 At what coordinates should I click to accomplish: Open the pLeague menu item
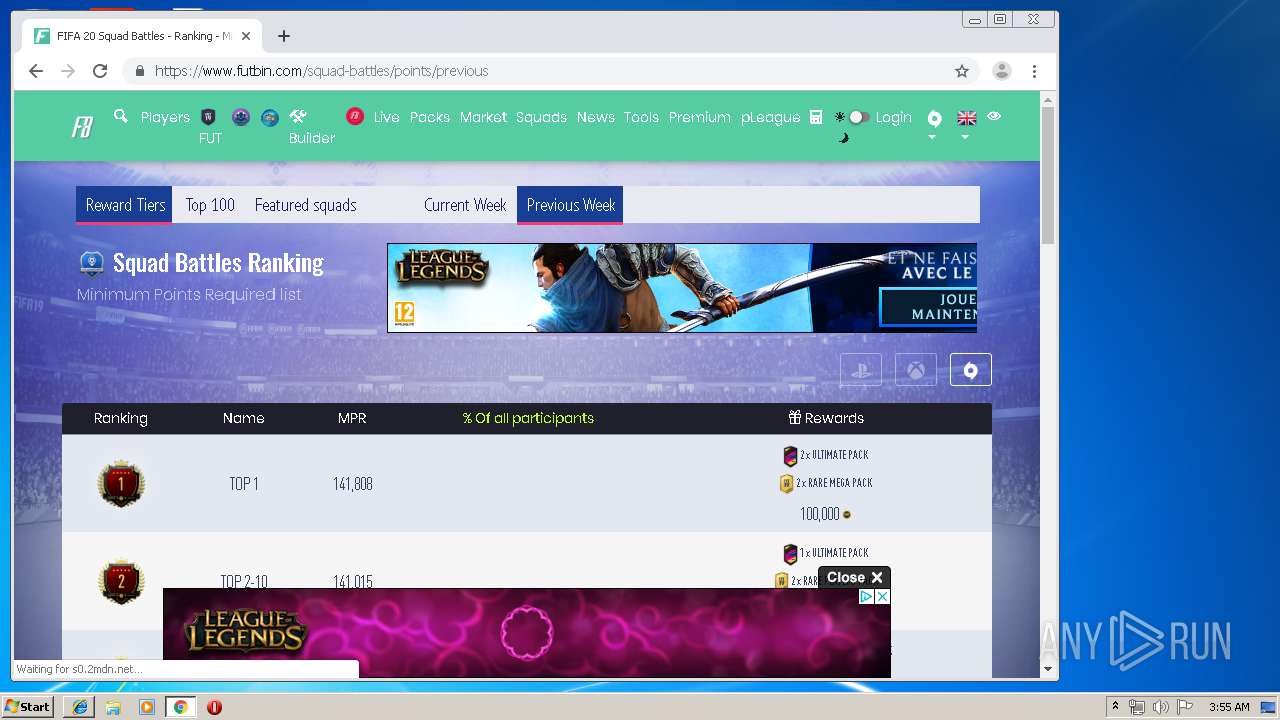coord(770,117)
